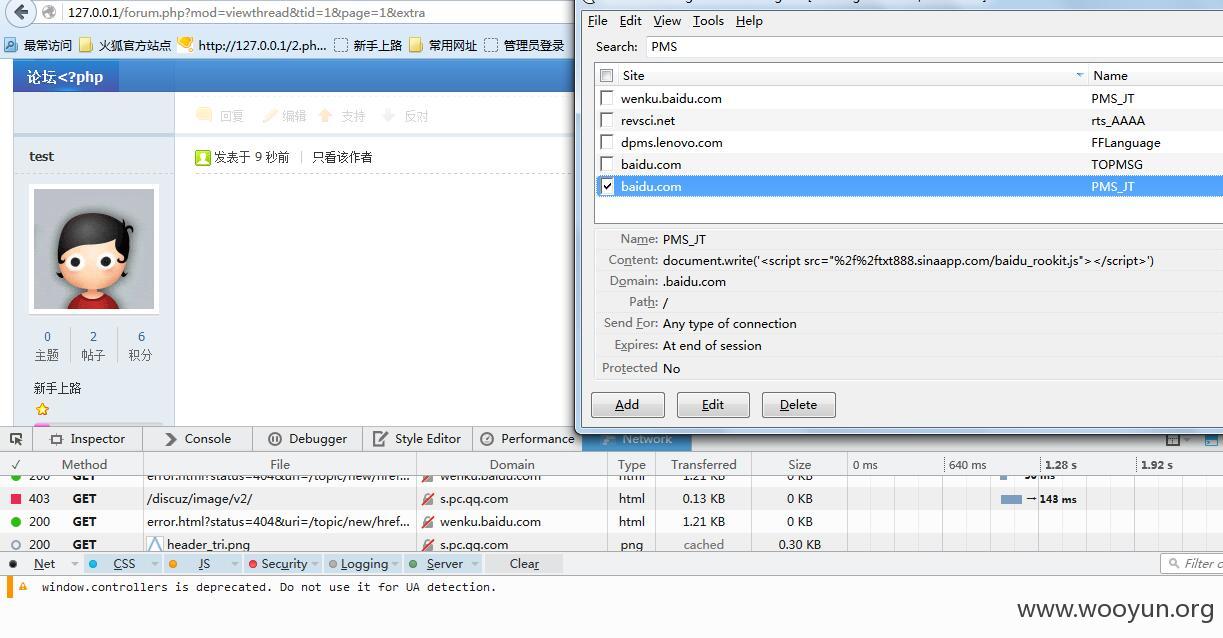
Task: Click the 反对 down-arrow icon
Action: tap(390, 116)
